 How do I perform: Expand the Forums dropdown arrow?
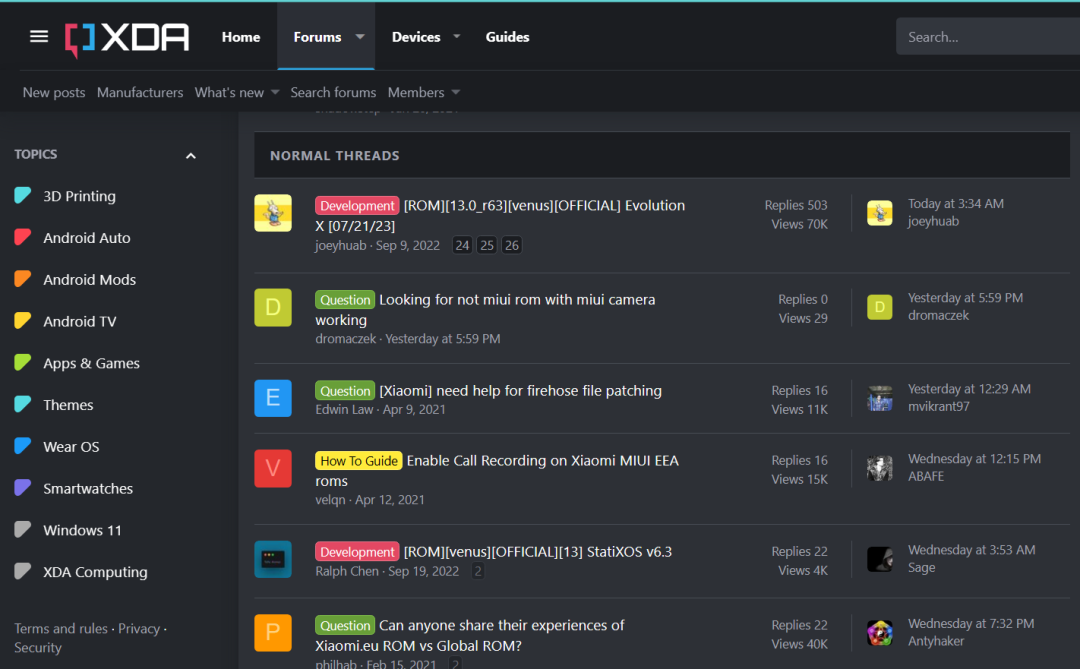[x=360, y=37]
